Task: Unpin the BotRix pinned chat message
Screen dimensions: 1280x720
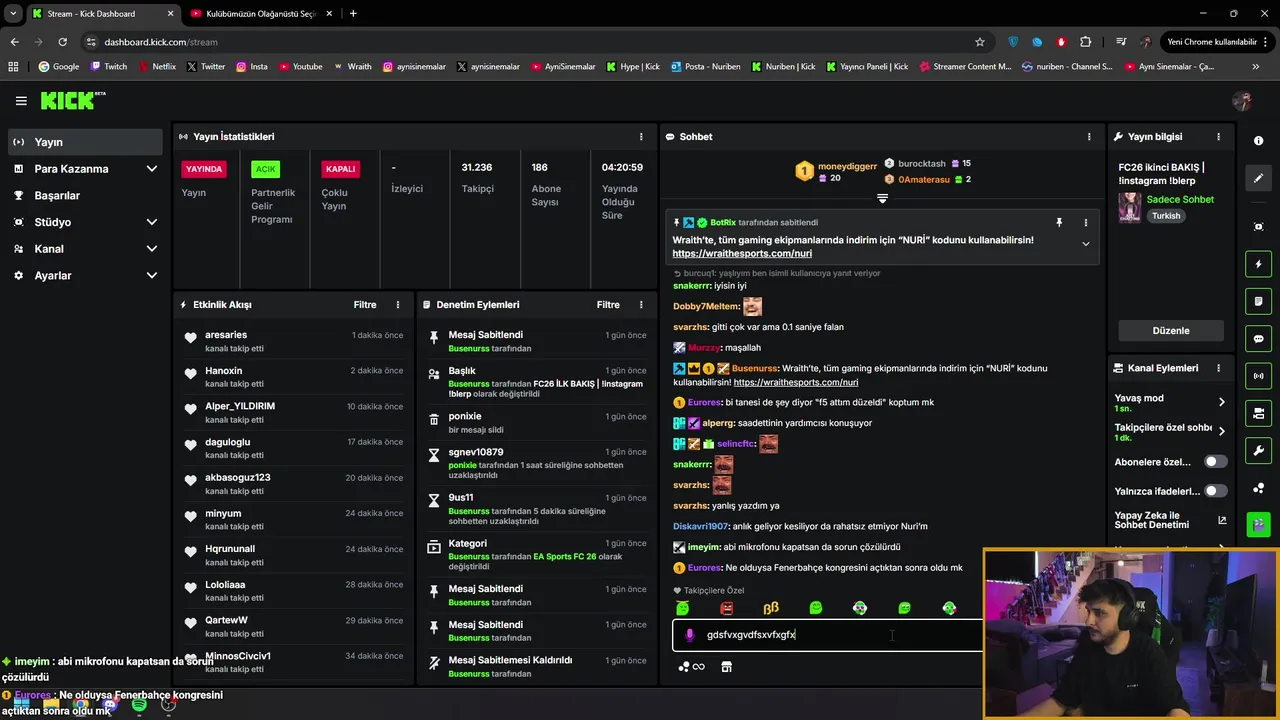Action: [x=1059, y=223]
